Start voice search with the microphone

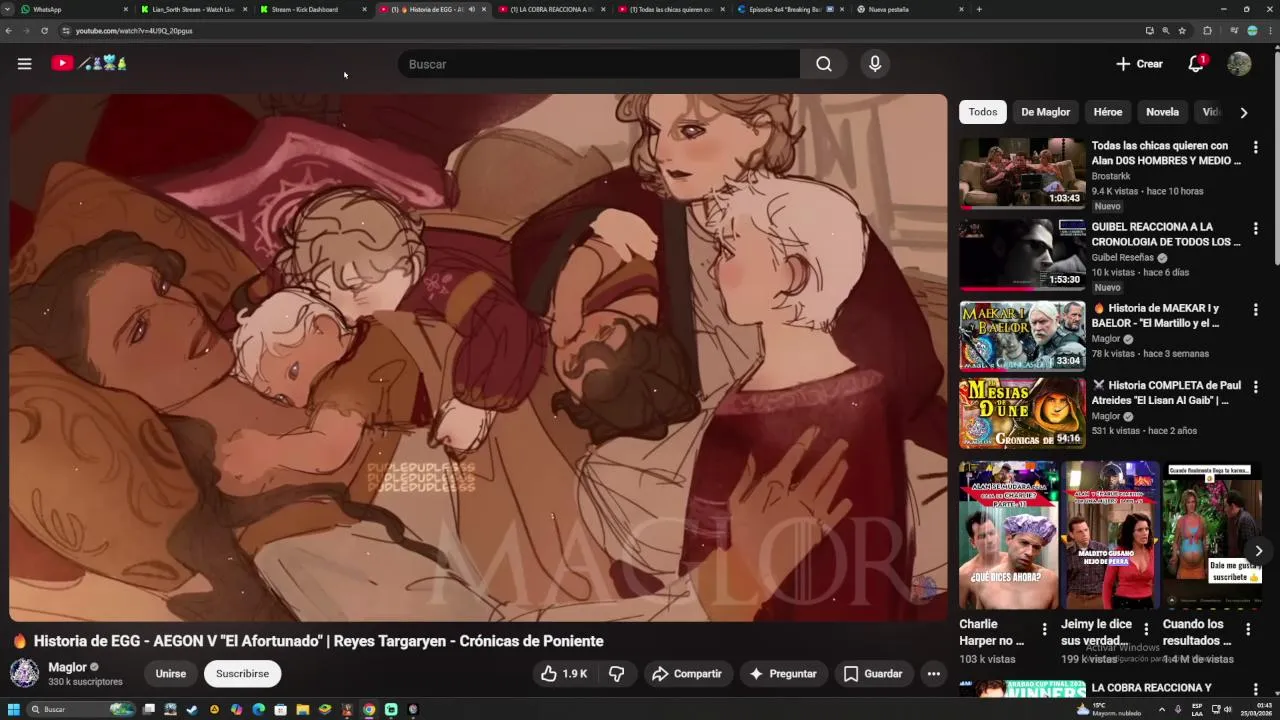(x=875, y=64)
